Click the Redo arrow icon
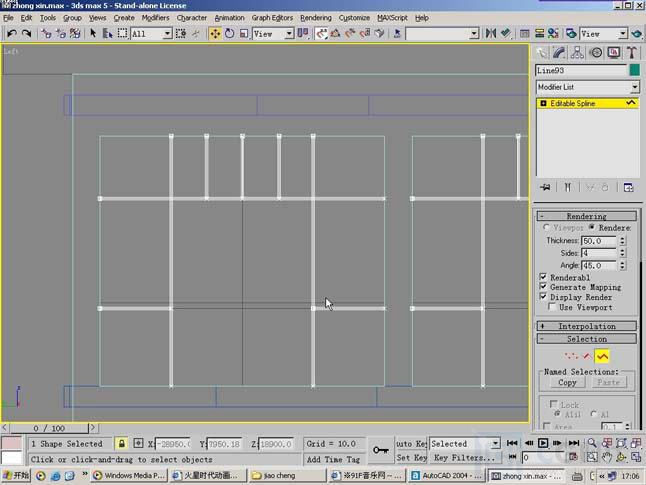 (26, 33)
